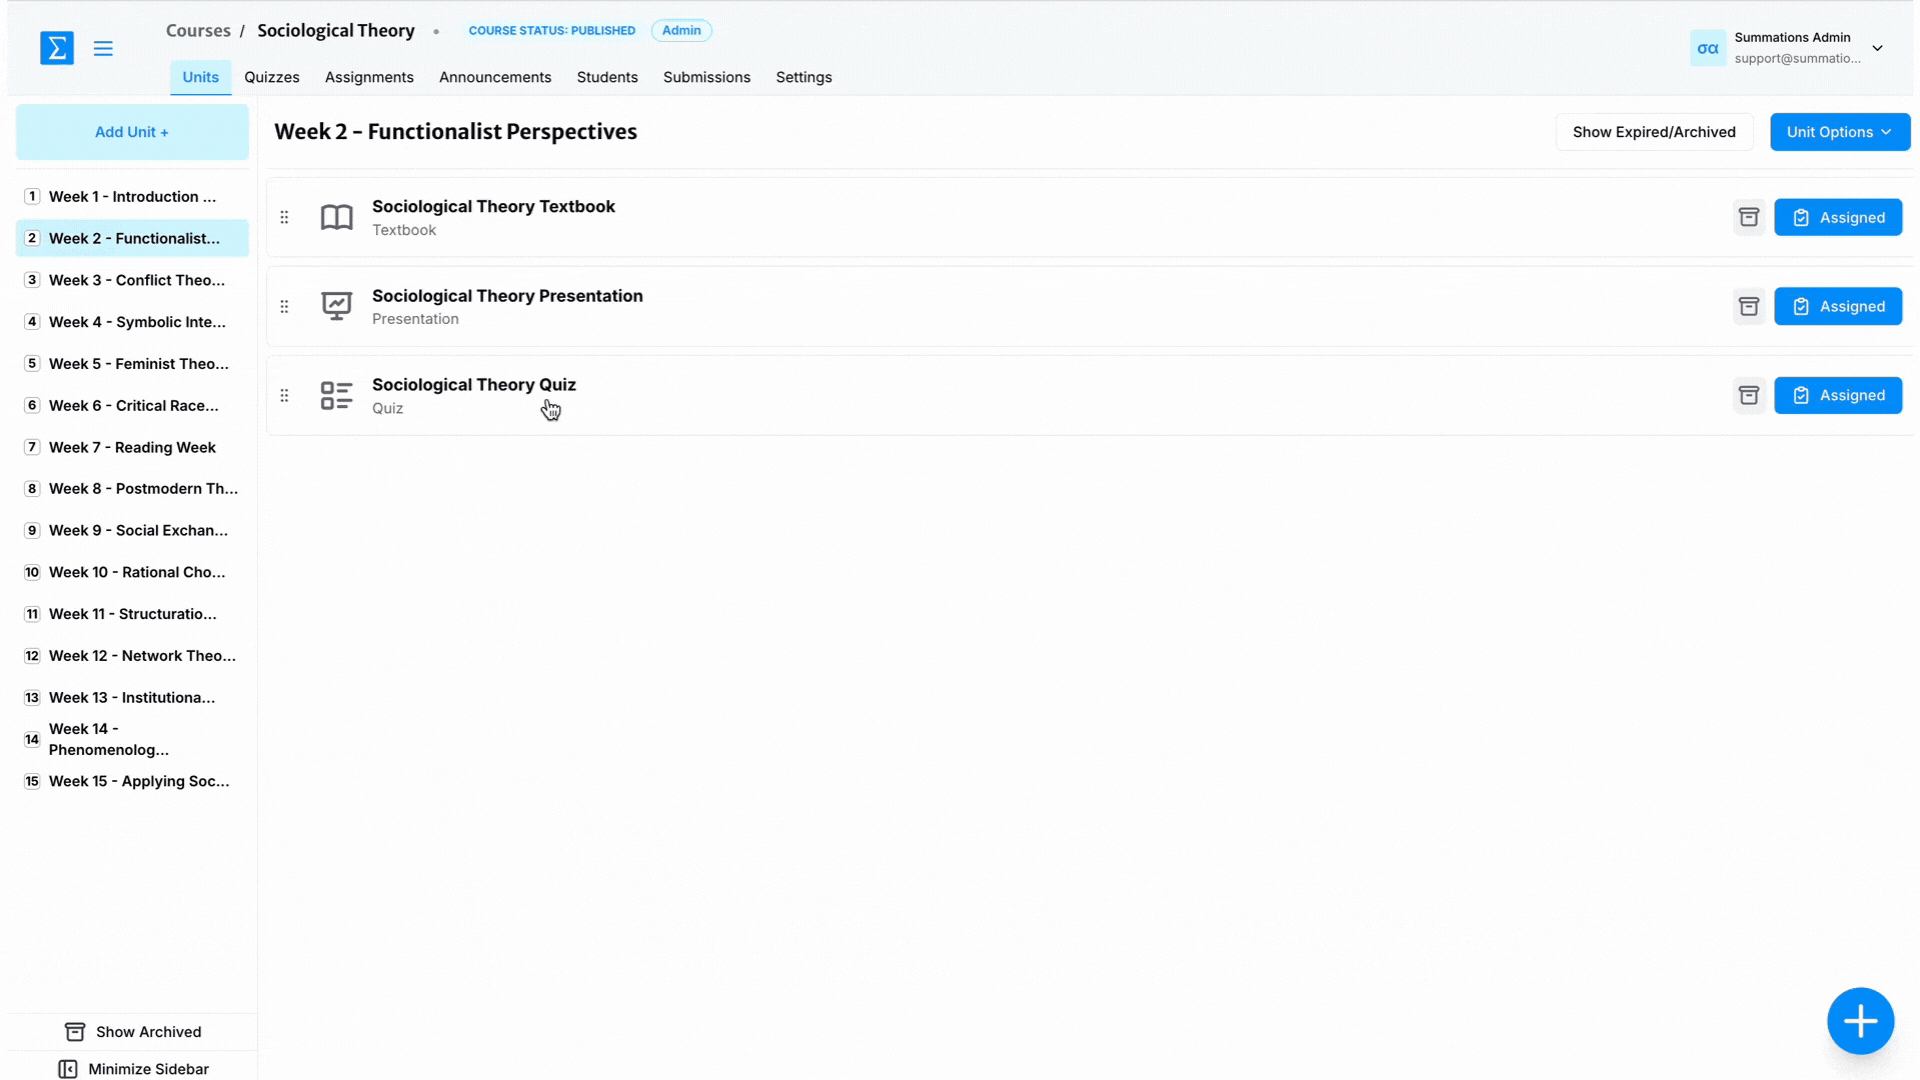Grab the drag handle beside Textbook row
The width and height of the screenshot is (1920, 1080).
285,217
